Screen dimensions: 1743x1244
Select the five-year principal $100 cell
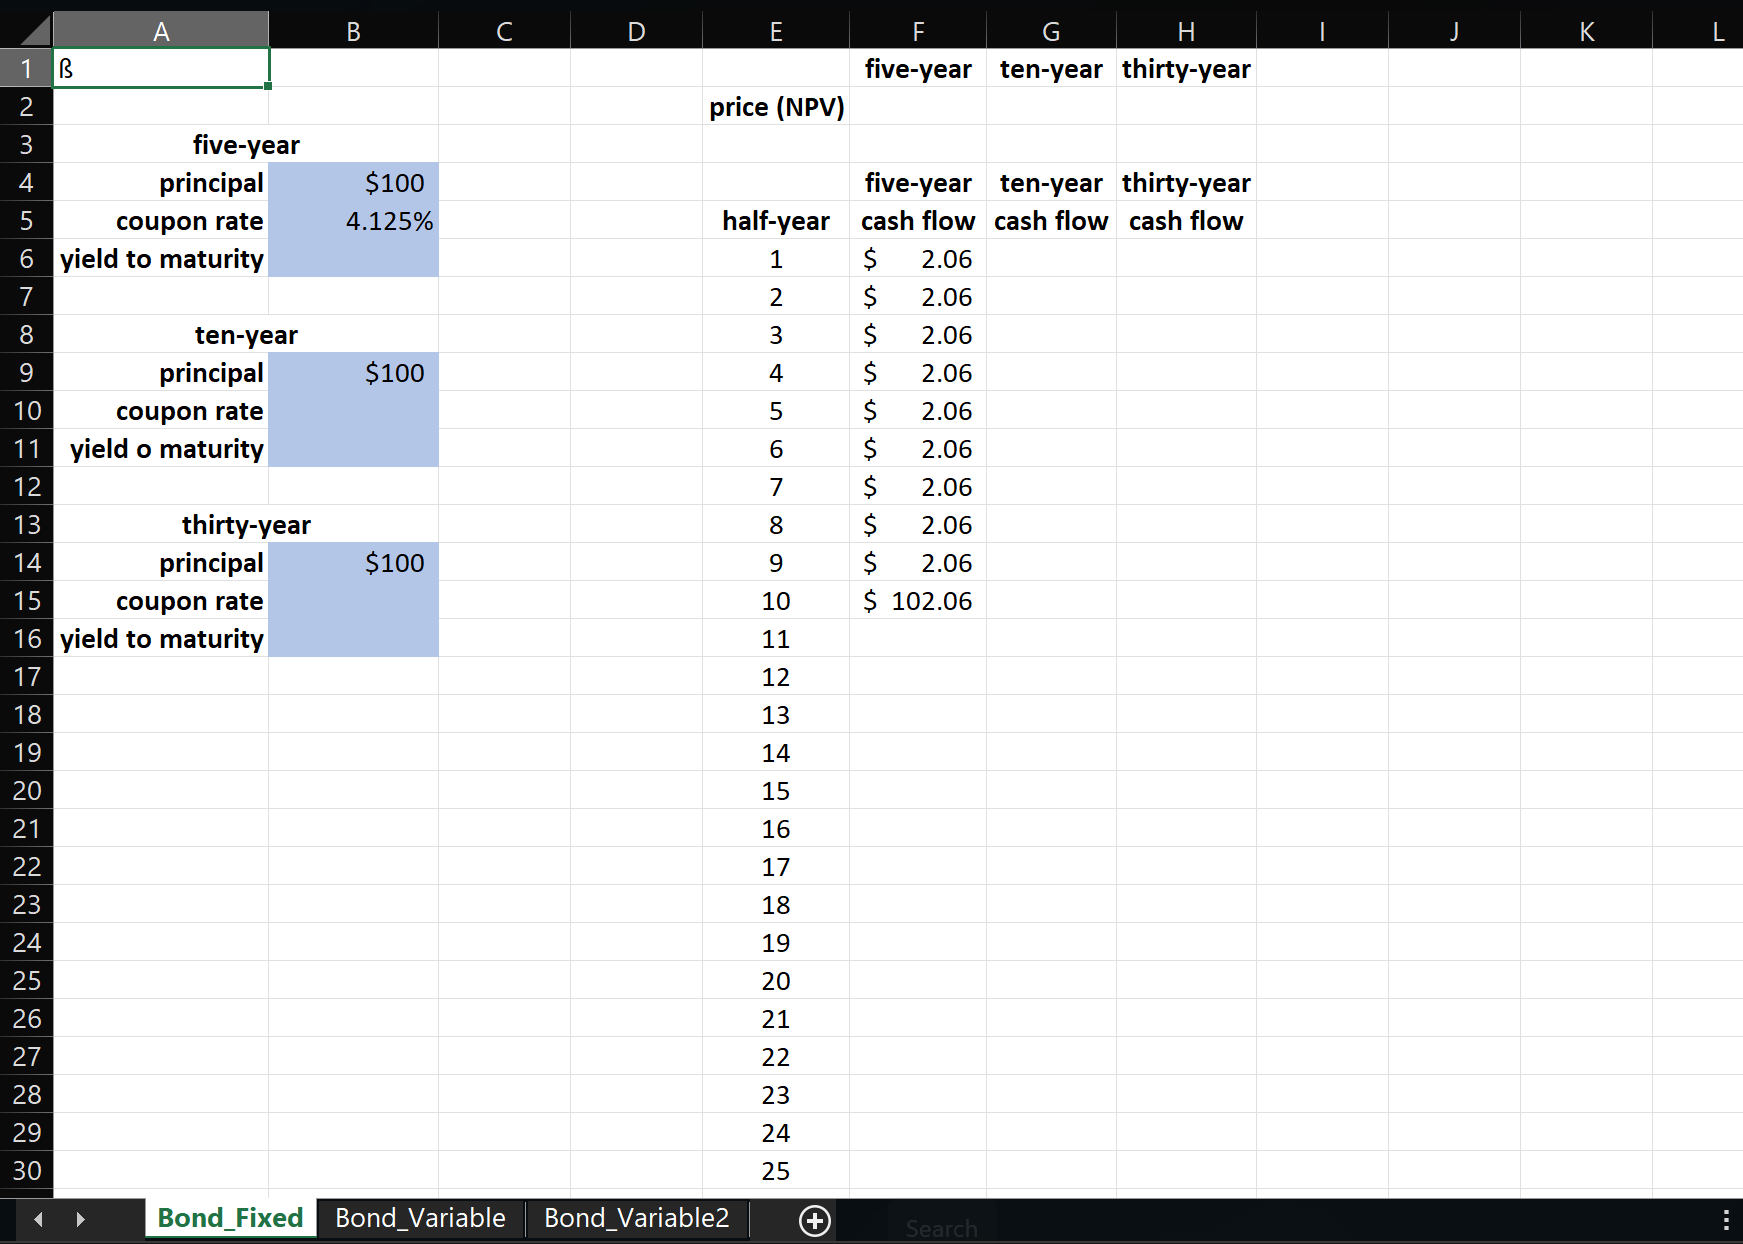353,183
